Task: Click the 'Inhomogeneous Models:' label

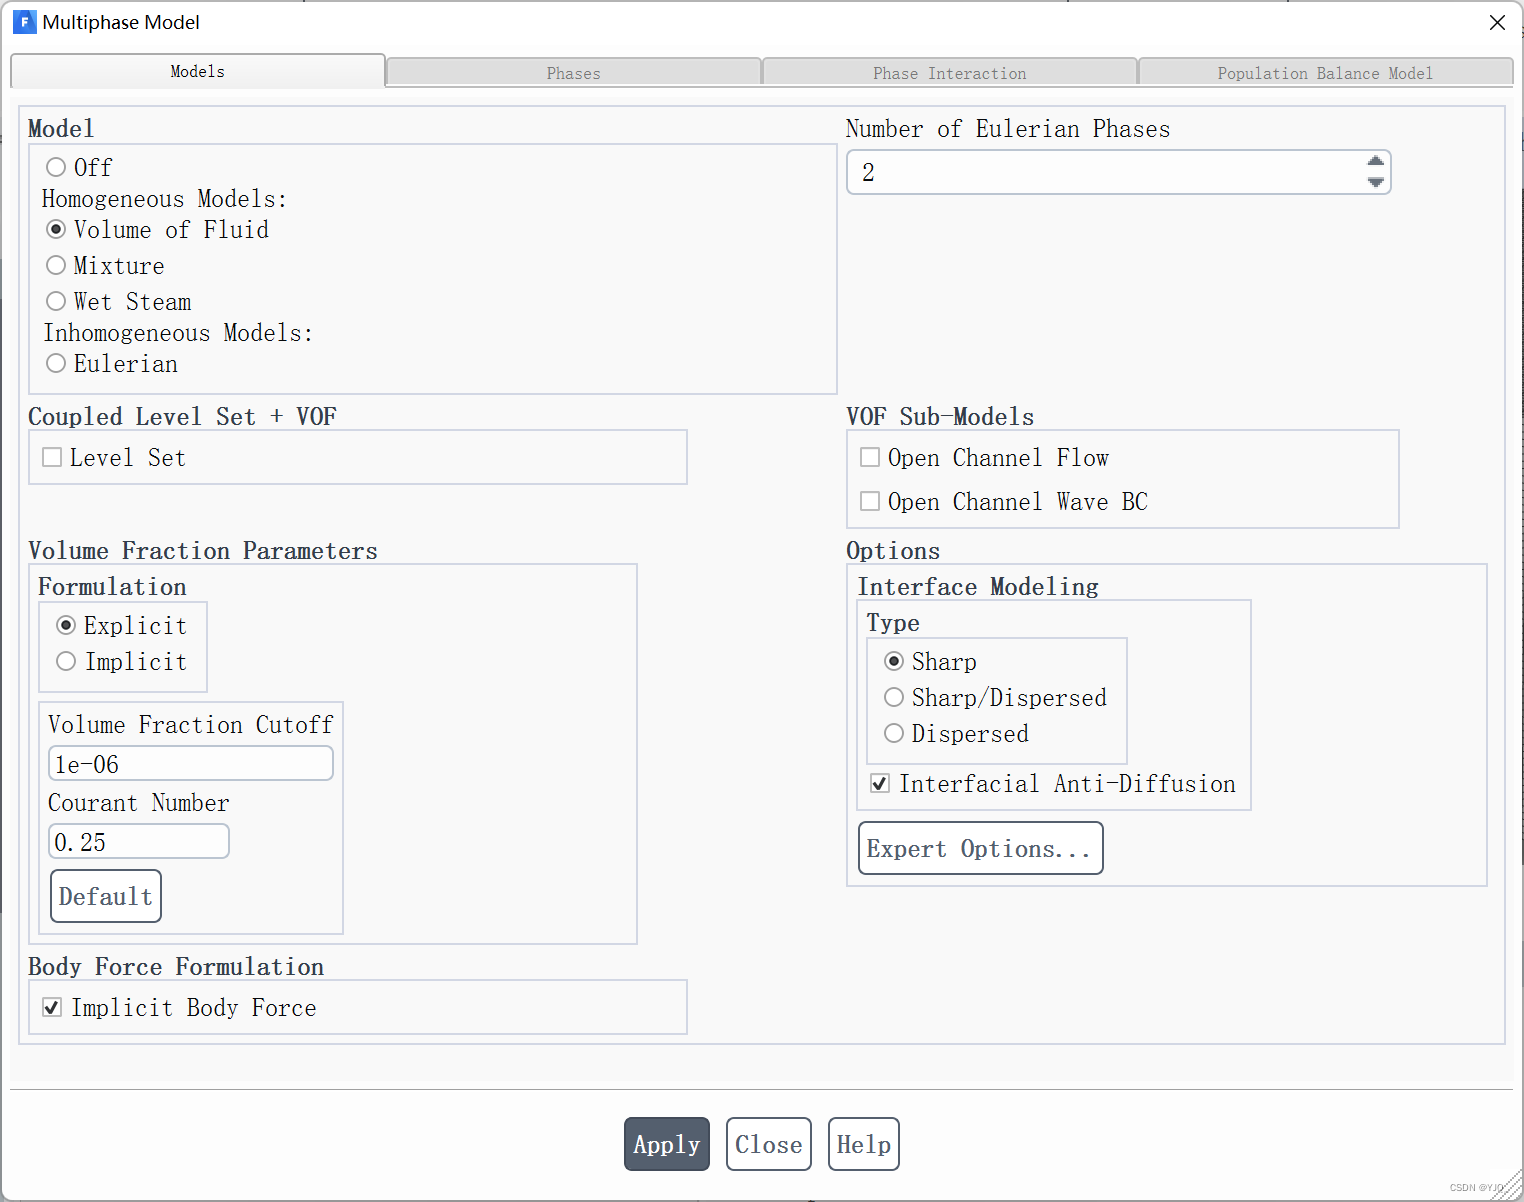Action: [x=178, y=333]
